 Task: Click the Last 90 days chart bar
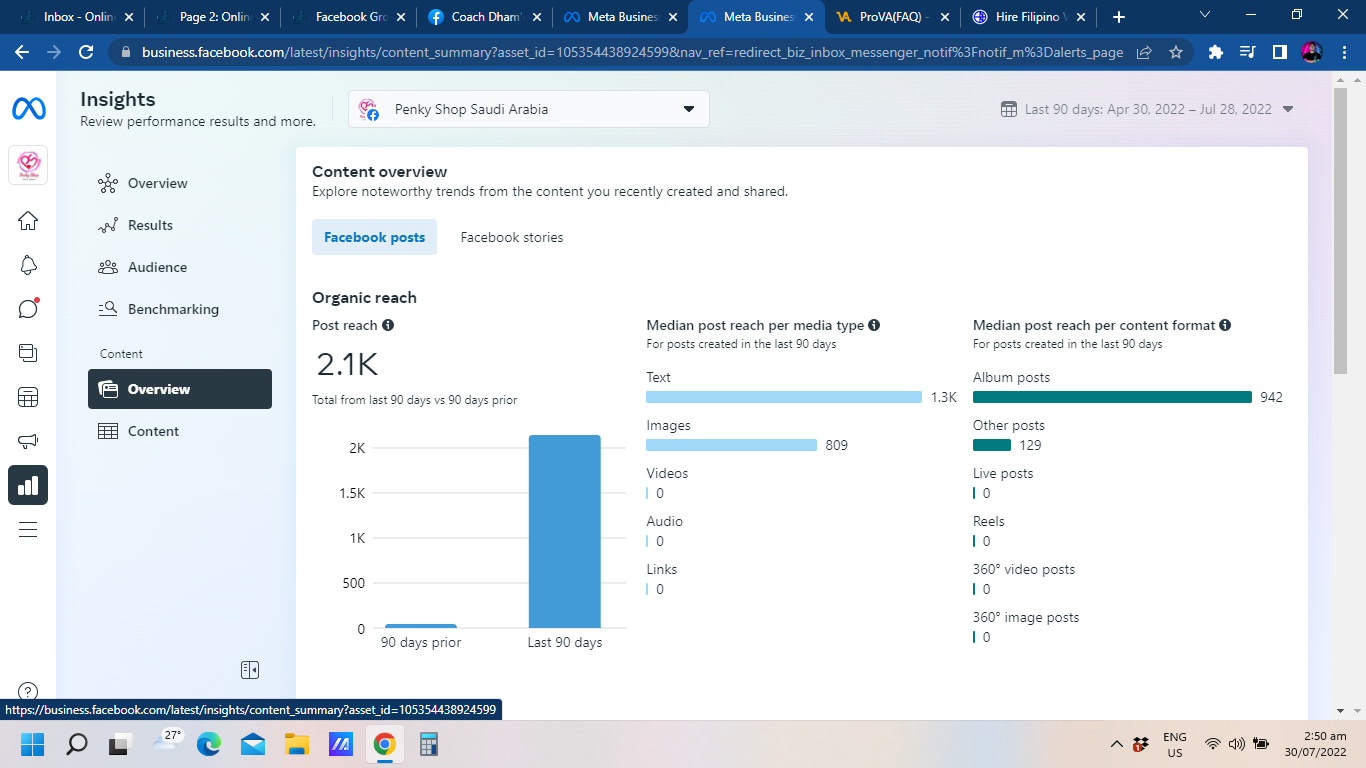click(564, 531)
